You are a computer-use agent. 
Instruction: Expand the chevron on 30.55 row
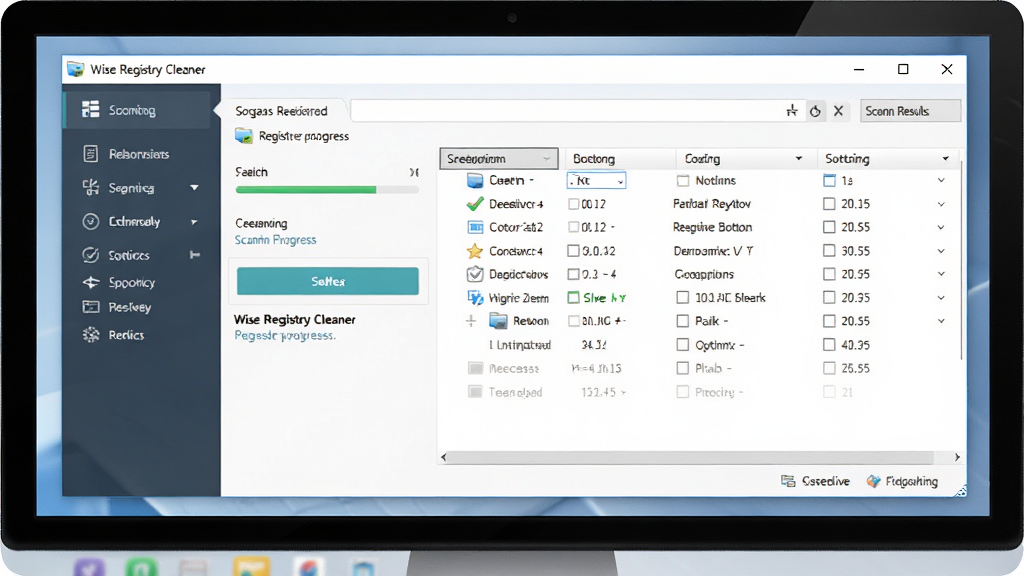click(x=941, y=251)
